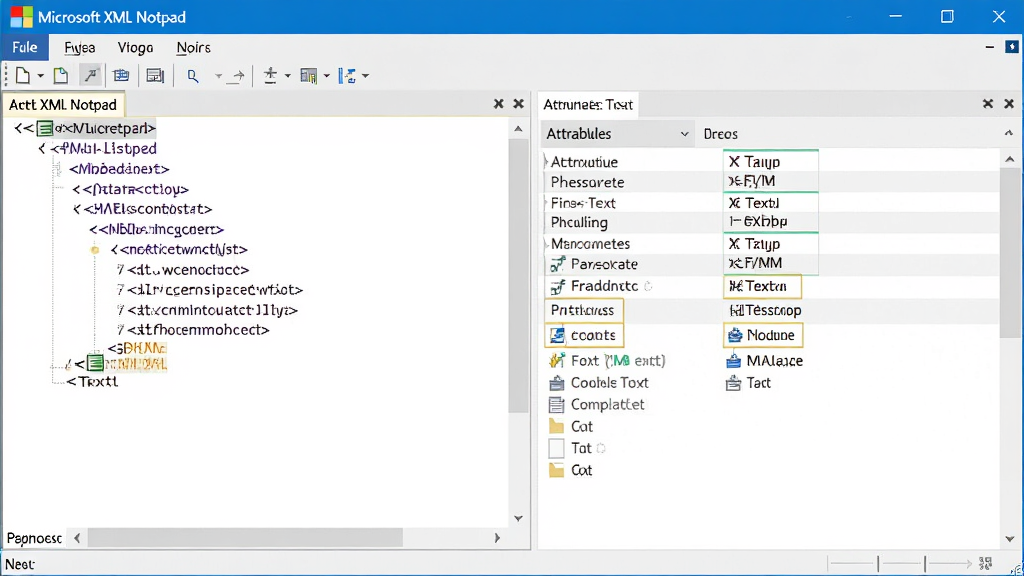Click the form layout toolbar icon
This screenshot has height=576, width=1024.
[x=155, y=76]
